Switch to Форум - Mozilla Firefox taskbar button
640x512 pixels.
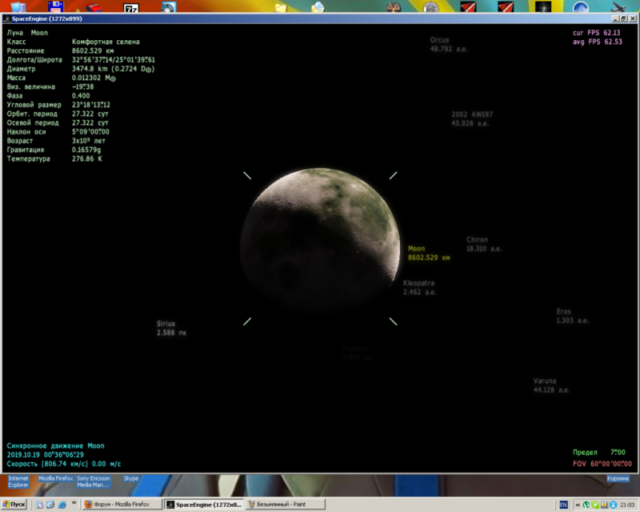click(122, 504)
